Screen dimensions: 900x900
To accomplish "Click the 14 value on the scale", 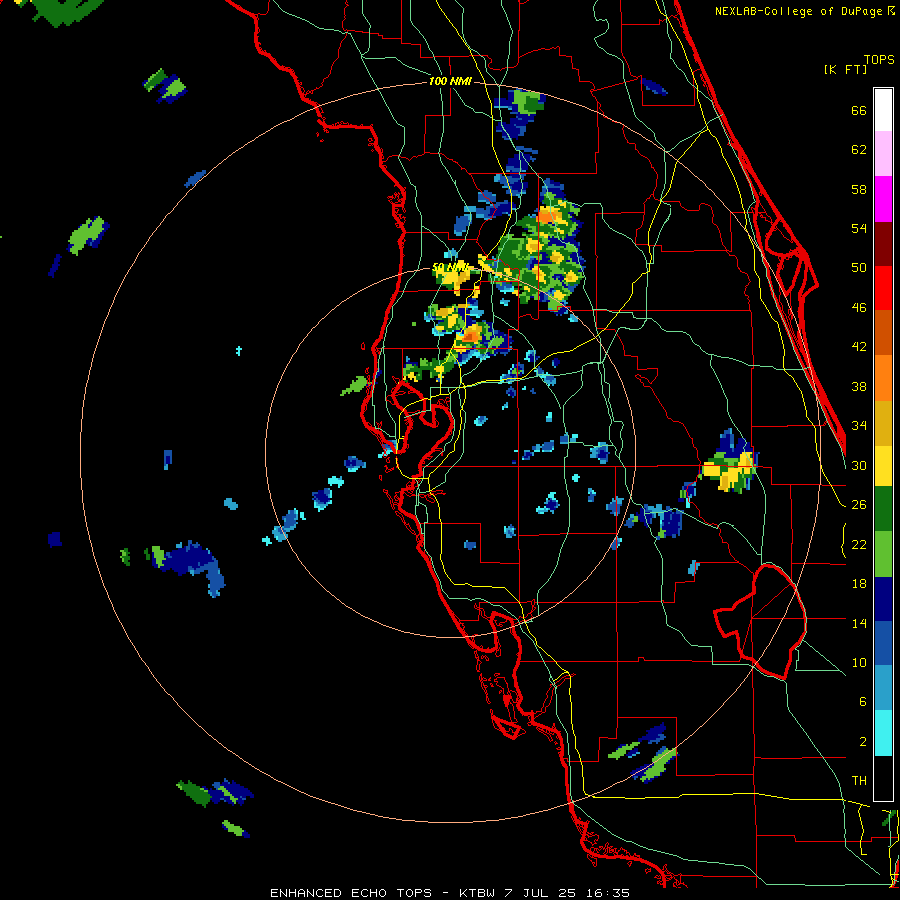I will [x=859, y=623].
